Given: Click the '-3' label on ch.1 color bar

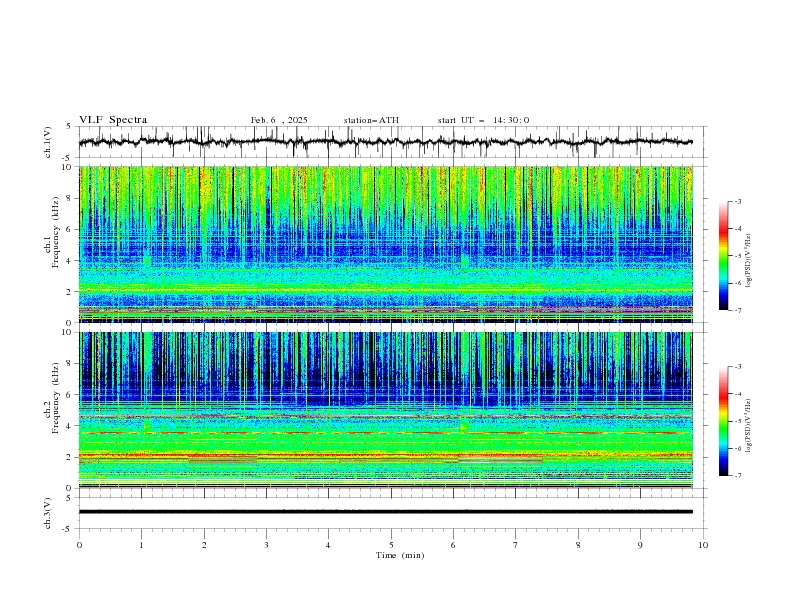Looking at the screenshot, I should coord(737,201).
